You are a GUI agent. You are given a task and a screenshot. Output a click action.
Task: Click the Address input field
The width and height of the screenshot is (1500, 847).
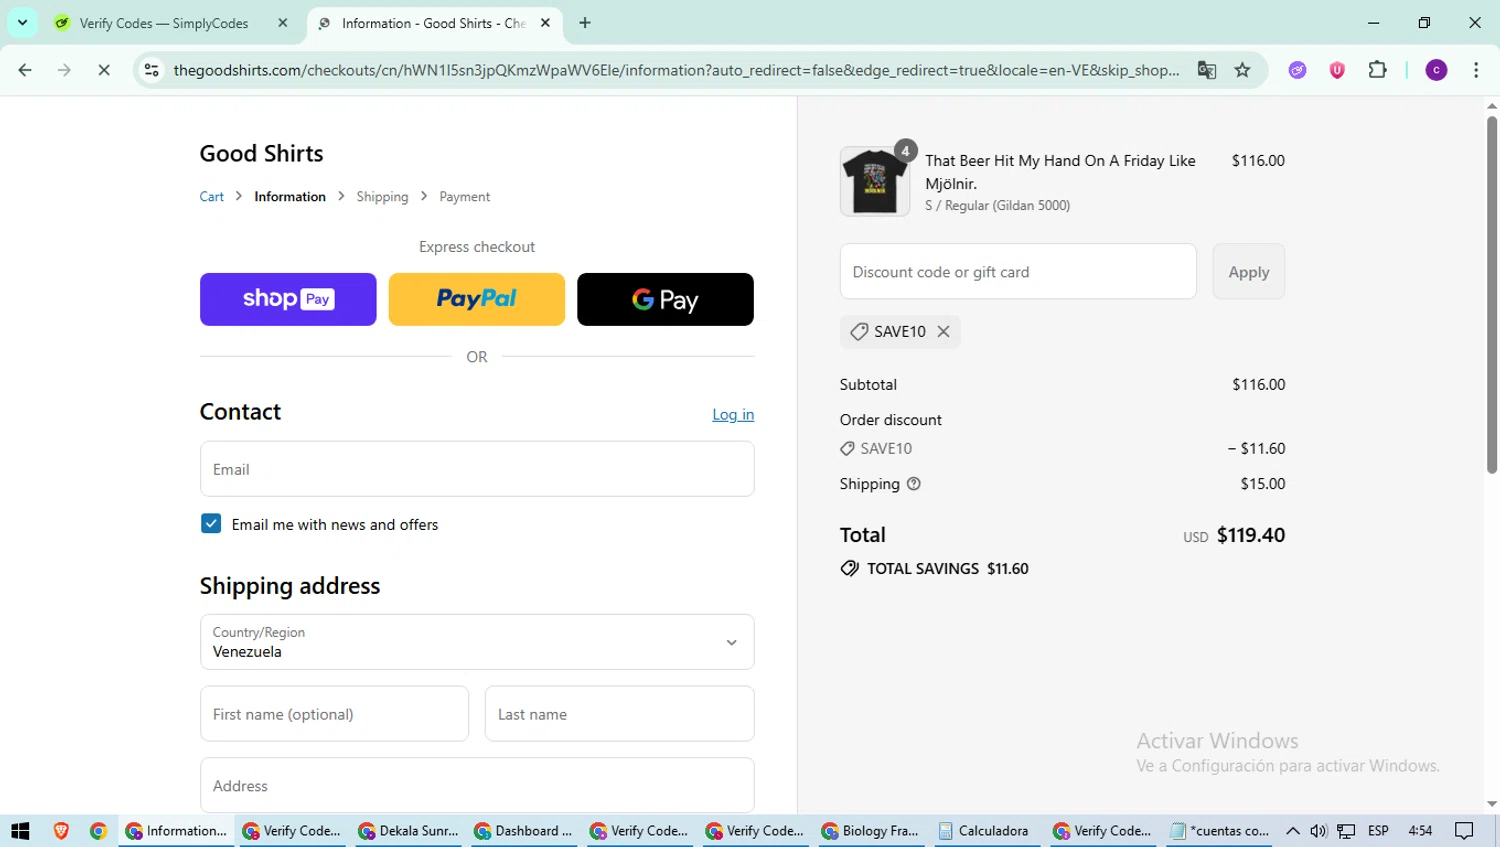point(477,785)
